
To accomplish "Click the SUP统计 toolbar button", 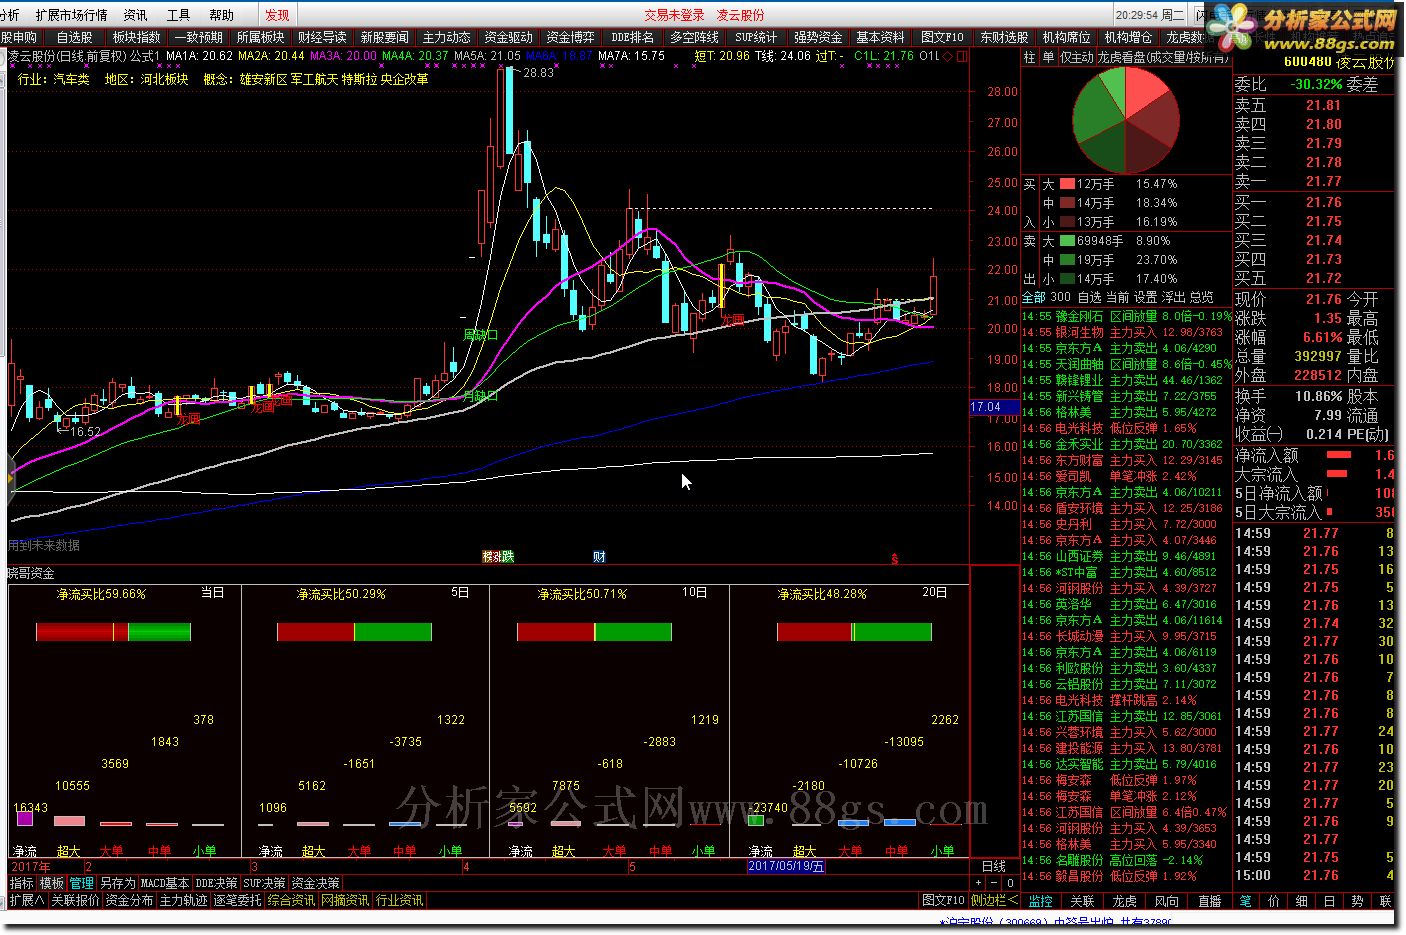I will (x=756, y=37).
